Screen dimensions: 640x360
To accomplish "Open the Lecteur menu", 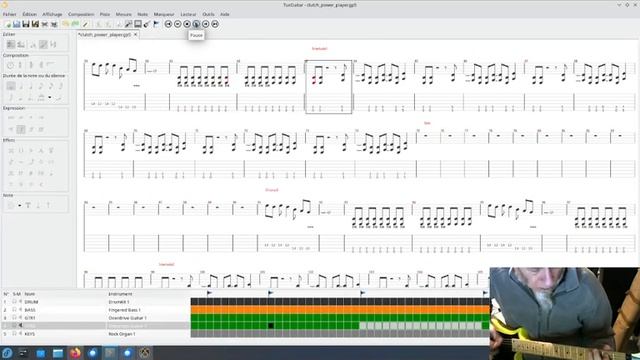I will point(188,14).
